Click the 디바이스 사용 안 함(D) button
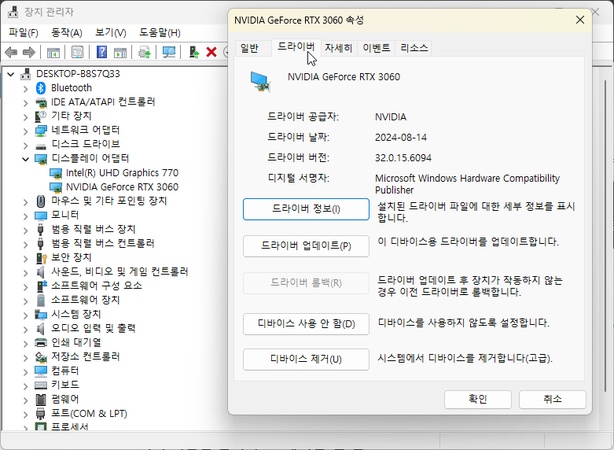Screen dimensions: 614x450 click(306, 324)
